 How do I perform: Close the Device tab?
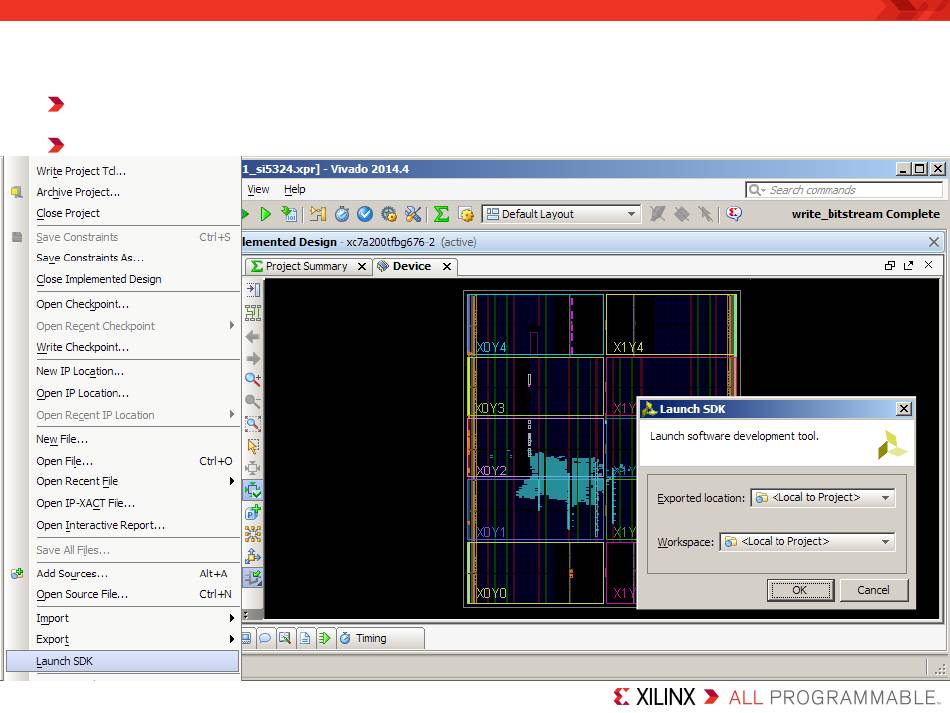pyautogui.click(x=447, y=267)
